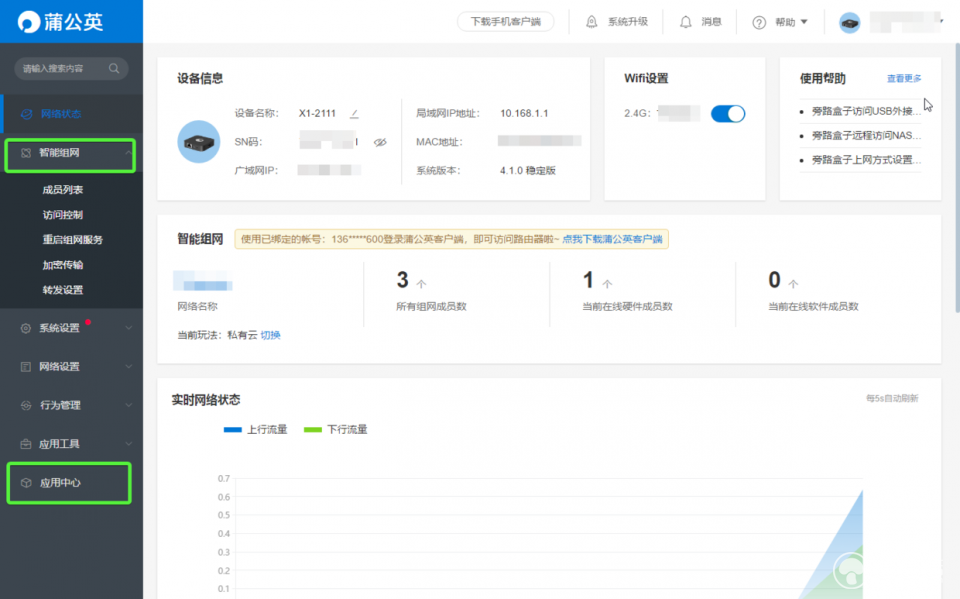960x599 pixels.
Task: Click the 应用中心 cube icon
Action: tap(26, 483)
